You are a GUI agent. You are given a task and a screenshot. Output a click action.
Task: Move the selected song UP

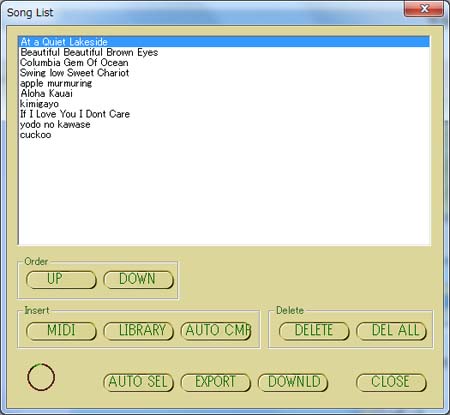pyautogui.click(x=61, y=279)
